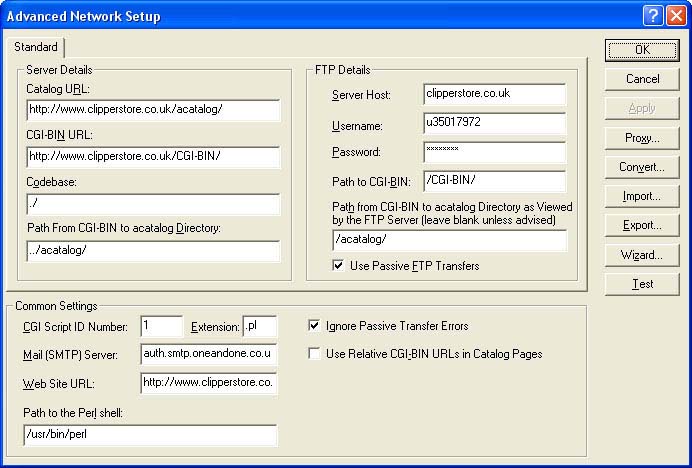Open the Proxy settings
Image resolution: width=692 pixels, height=468 pixels.
point(642,138)
